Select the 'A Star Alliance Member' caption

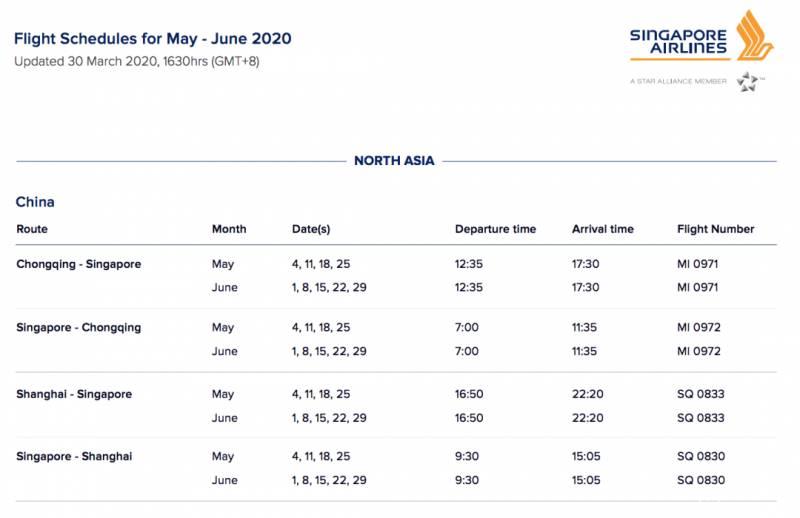point(680,81)
